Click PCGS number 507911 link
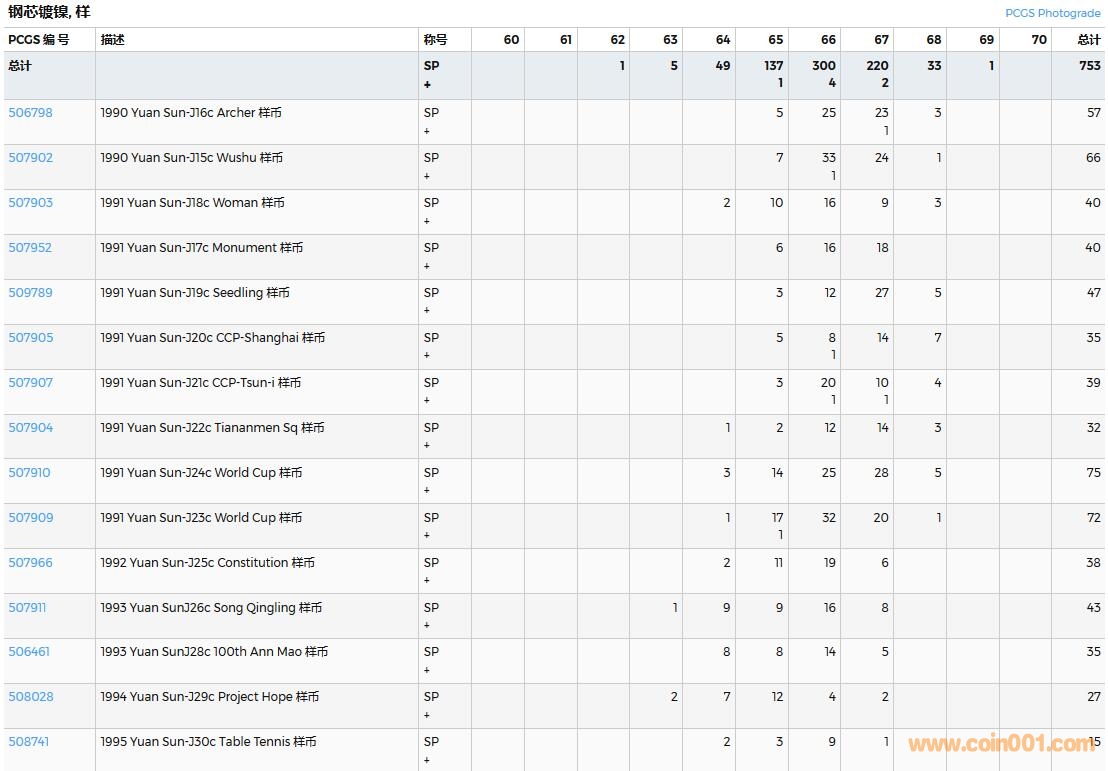 (x=27, y=608)
